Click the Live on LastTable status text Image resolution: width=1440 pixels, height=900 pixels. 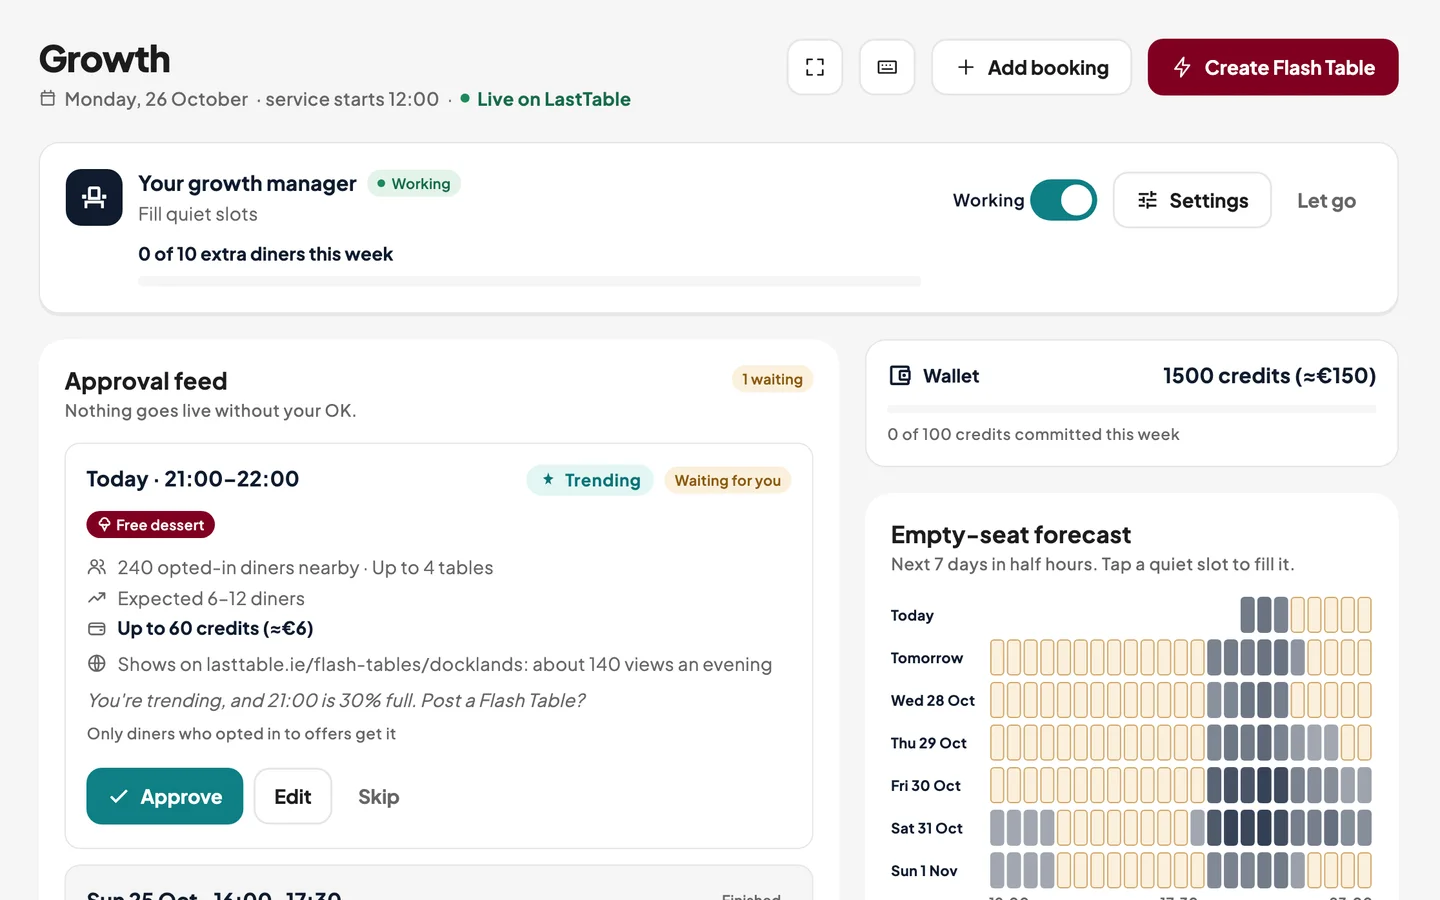pyautogui.click(x=554, y=99)
